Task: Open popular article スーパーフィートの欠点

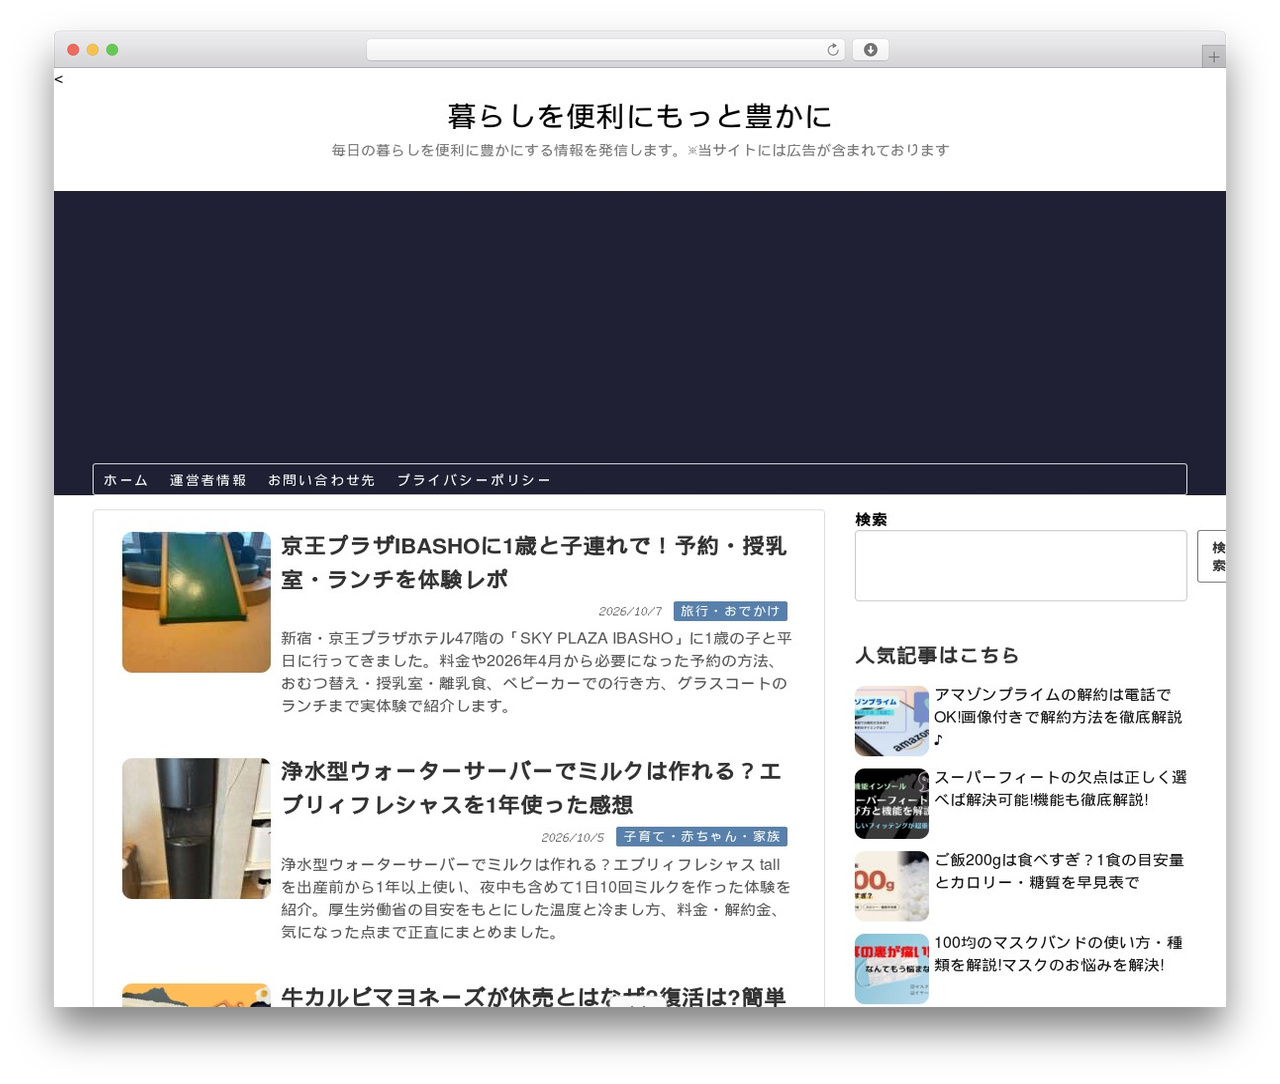Action: tap(1060, 788)
